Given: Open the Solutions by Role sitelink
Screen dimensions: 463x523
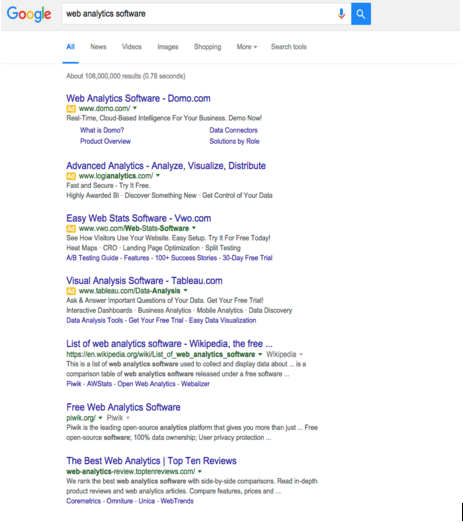Looking at the screenshot, I should click(234, 141).
